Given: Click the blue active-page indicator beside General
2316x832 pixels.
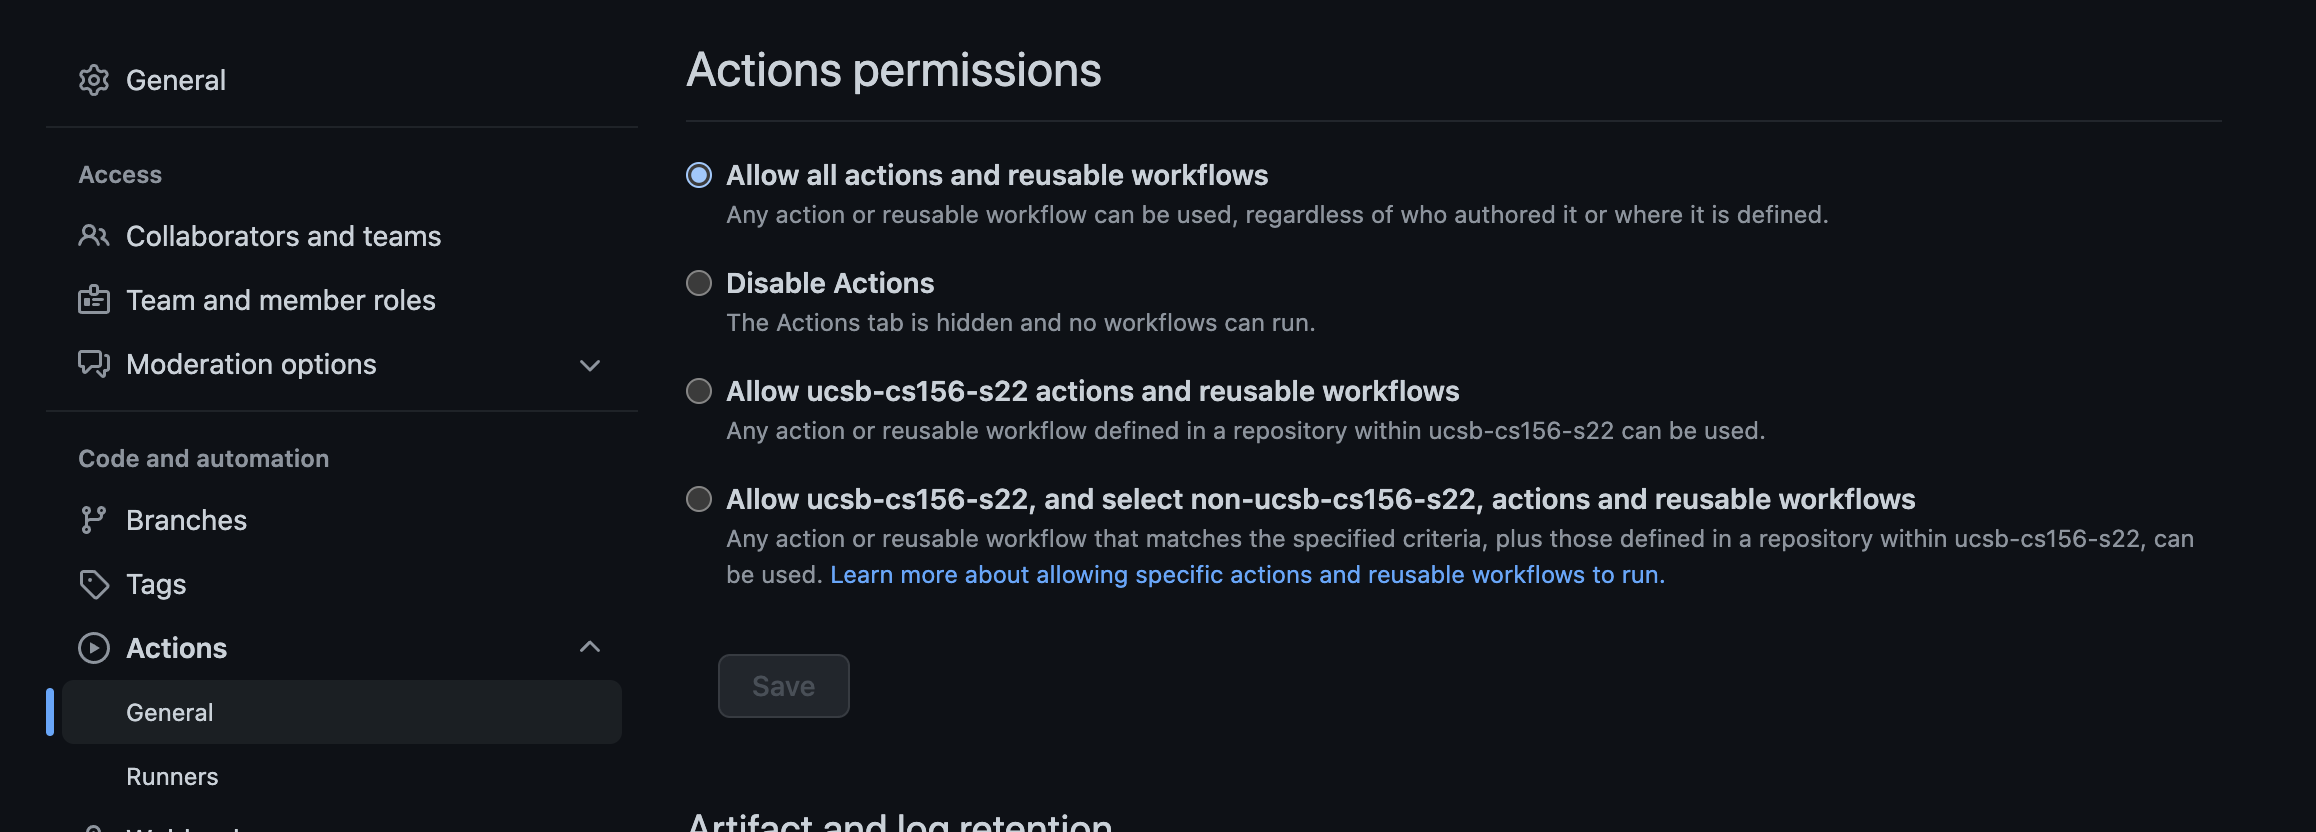Looking at the screenshot, I should [49, 712].
